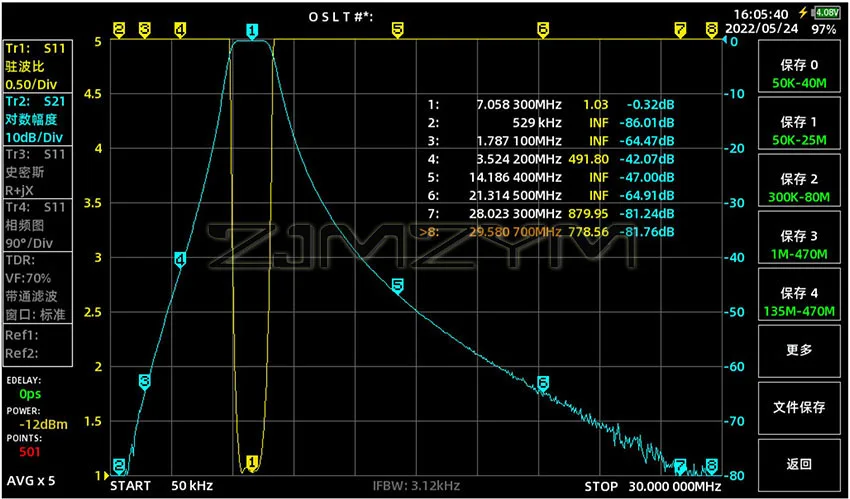Select yellow marker 4 at top
Viewport: 850px width, 499px height.
(181, 30)
